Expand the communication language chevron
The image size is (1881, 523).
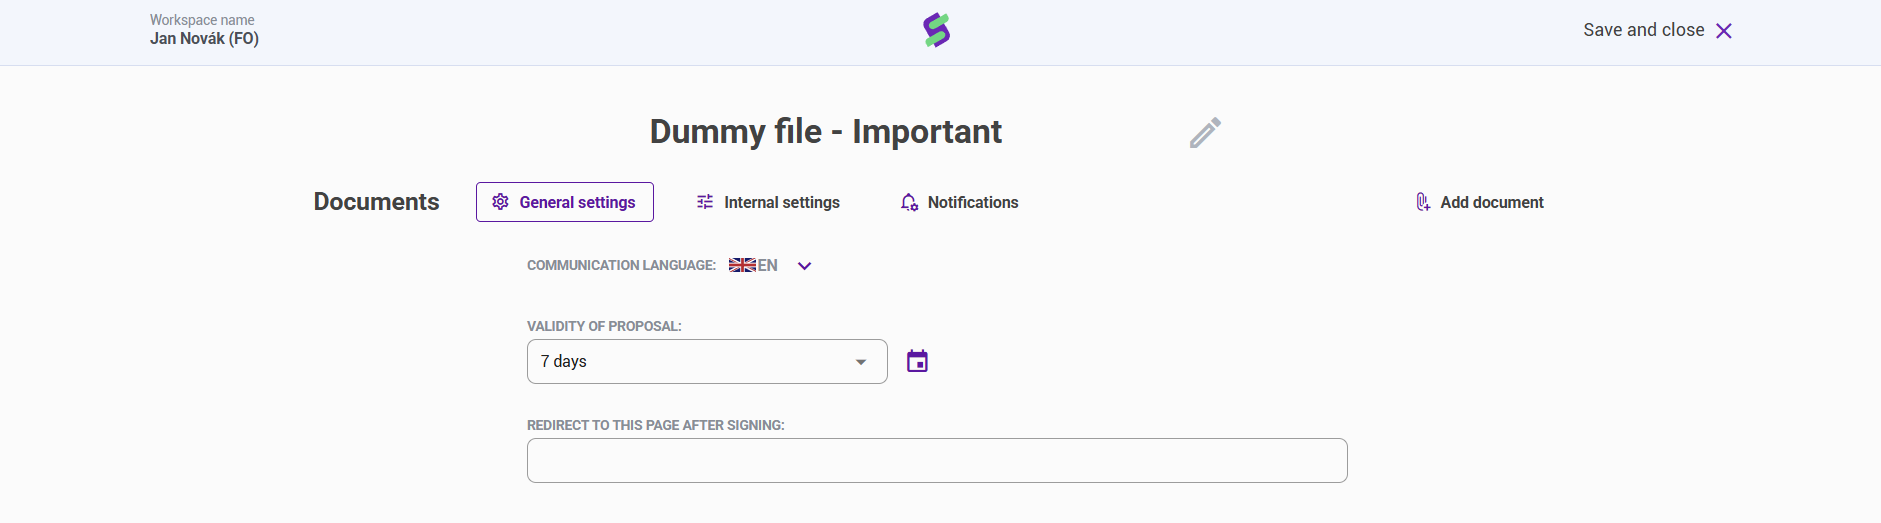[x=804, y=266]
